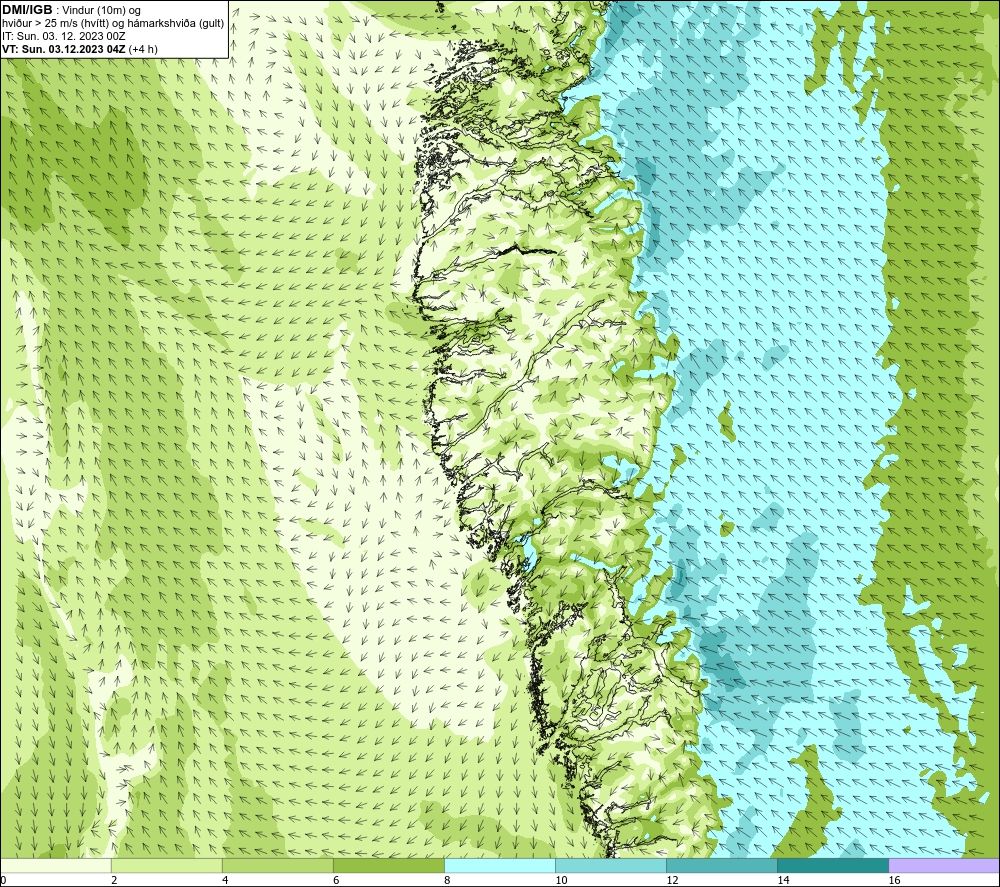The width and height of the screenshot is (1000, 887).
Task: Click the 4–6 m/s green band
Action: [277, 865]
